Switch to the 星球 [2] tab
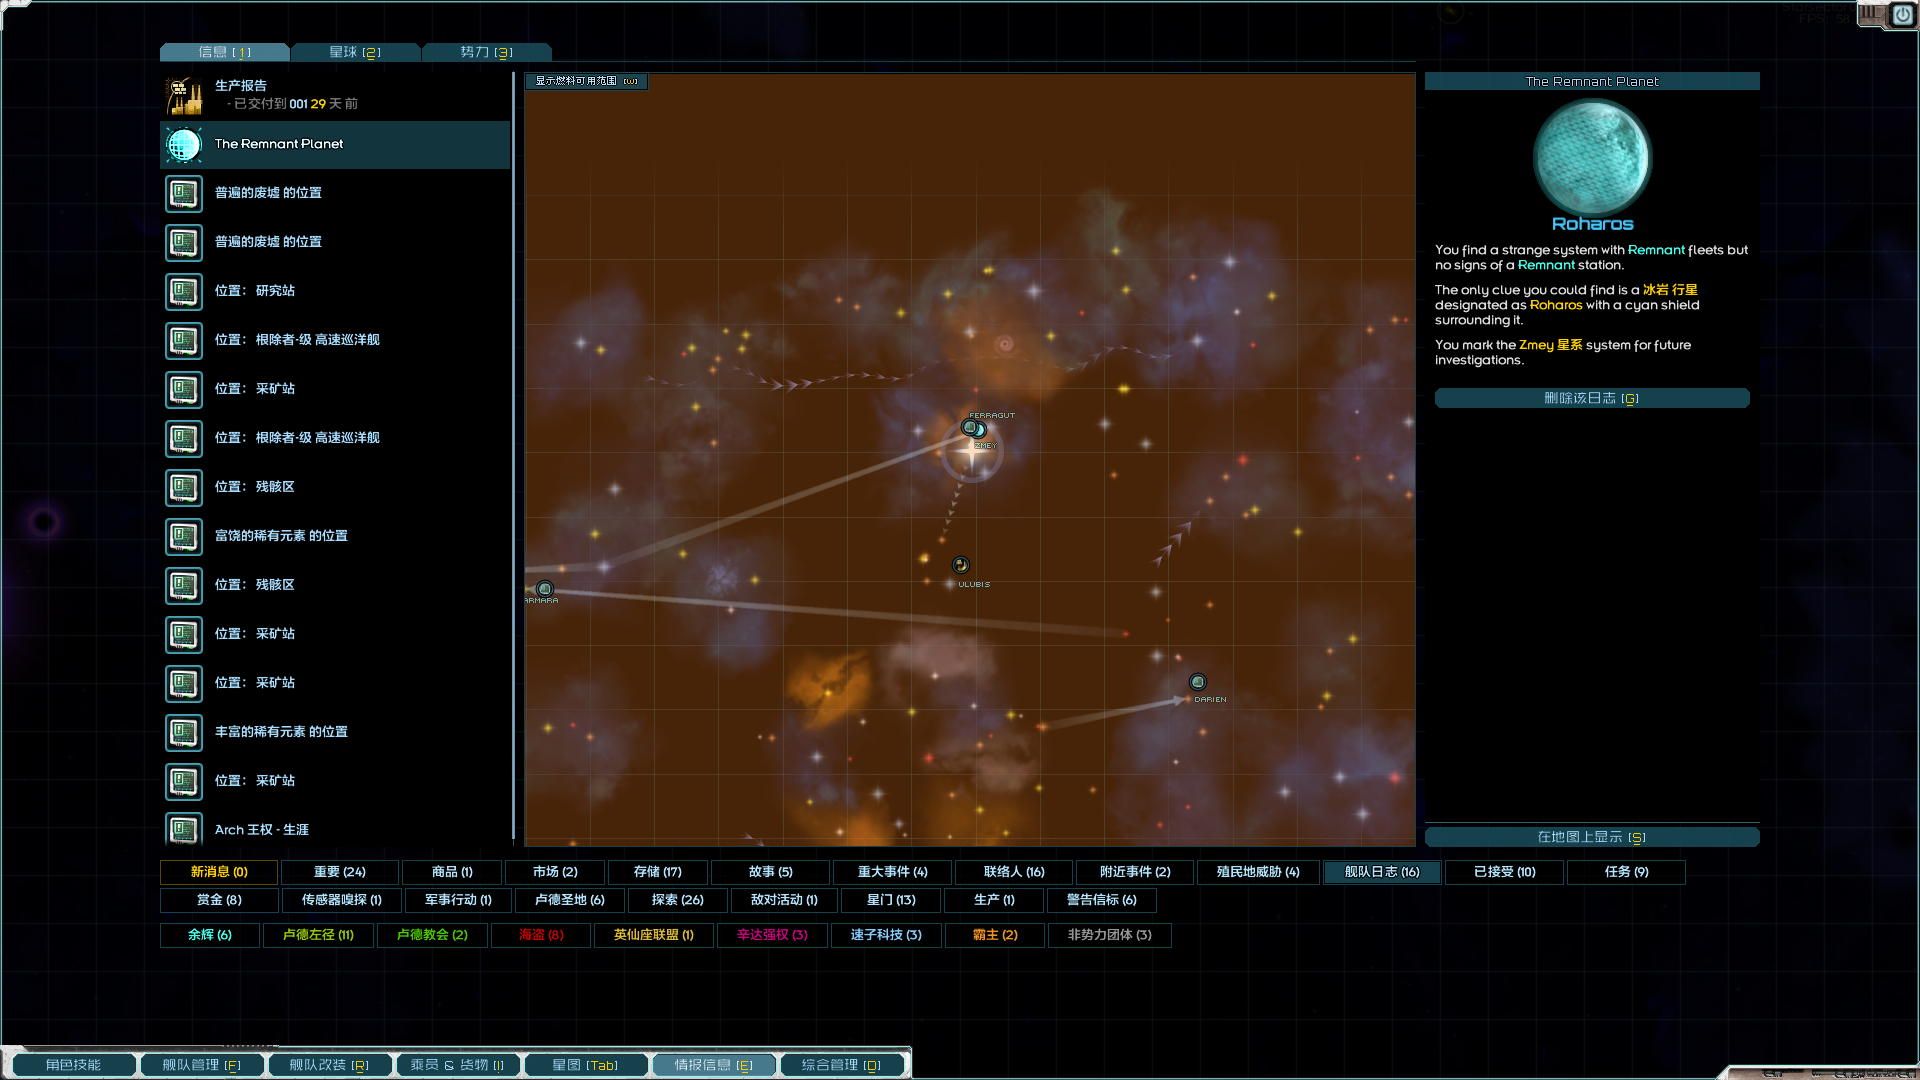 click(355, 52)
